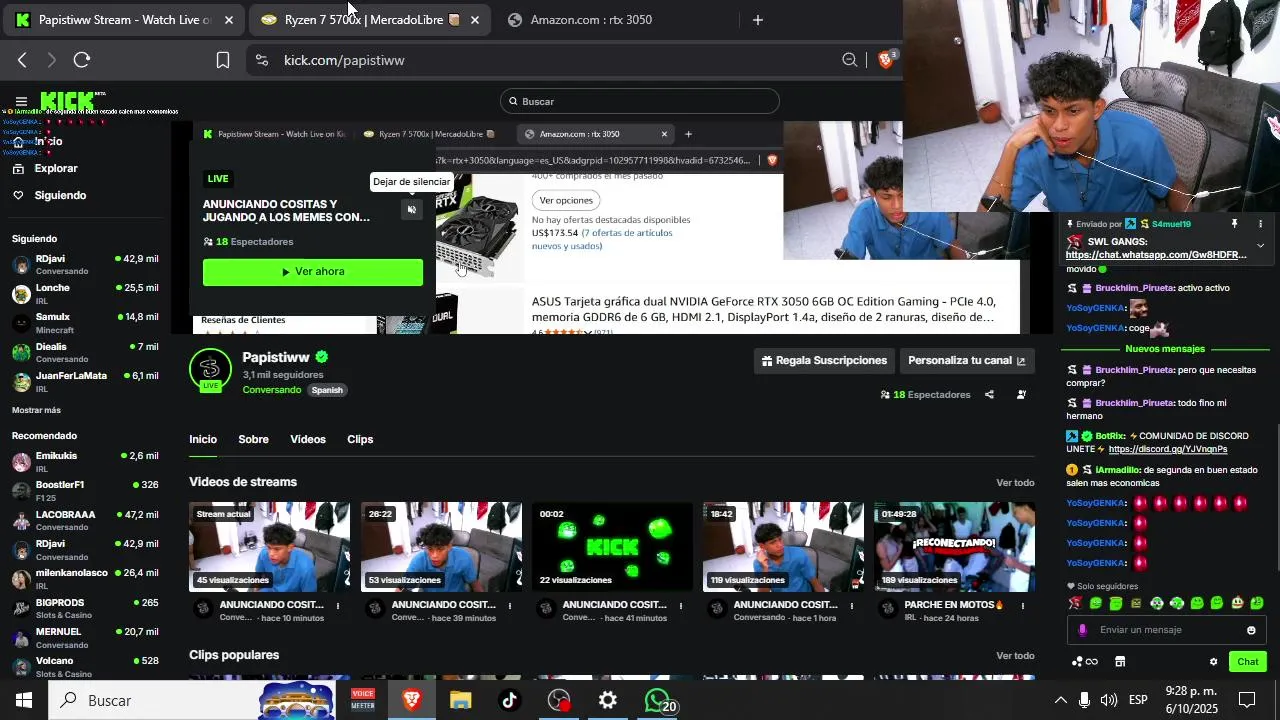Expand followed channels with Mostrar más
Viewport: 1280px width, 720px height.
[x=36, y=410]
